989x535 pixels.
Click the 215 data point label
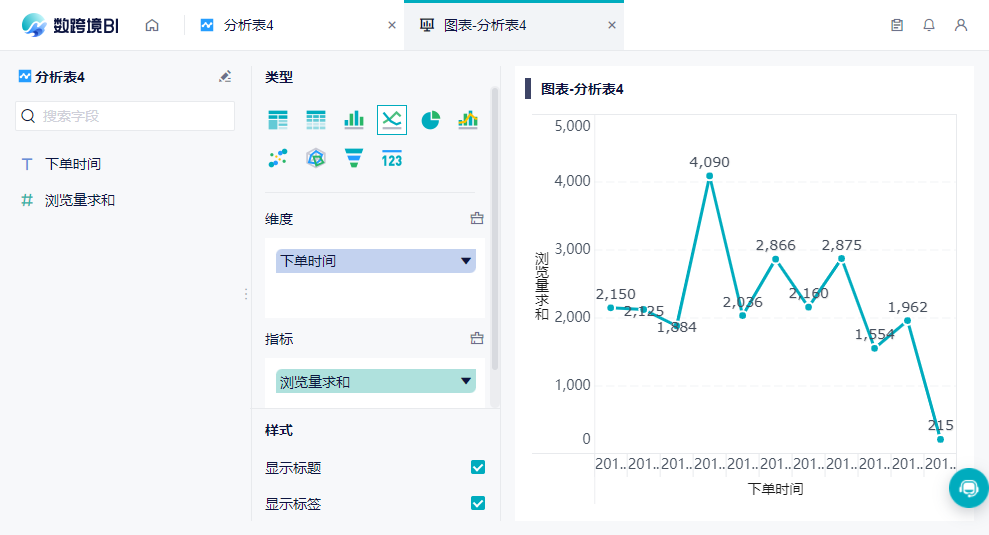point(940,425)
